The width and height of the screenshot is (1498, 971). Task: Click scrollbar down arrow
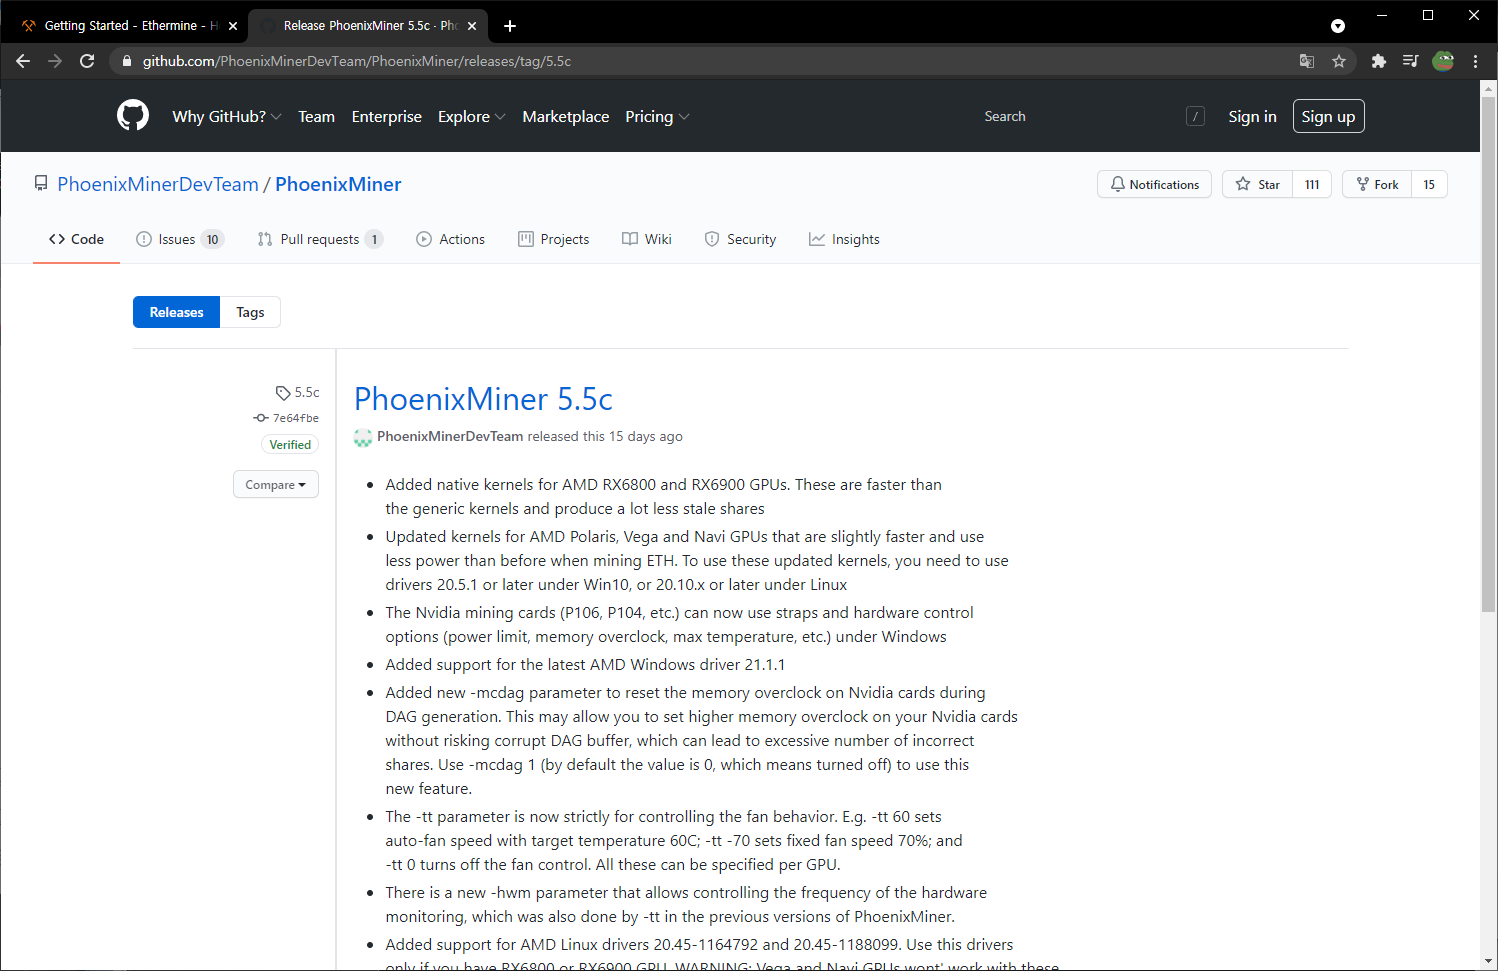1489,962
